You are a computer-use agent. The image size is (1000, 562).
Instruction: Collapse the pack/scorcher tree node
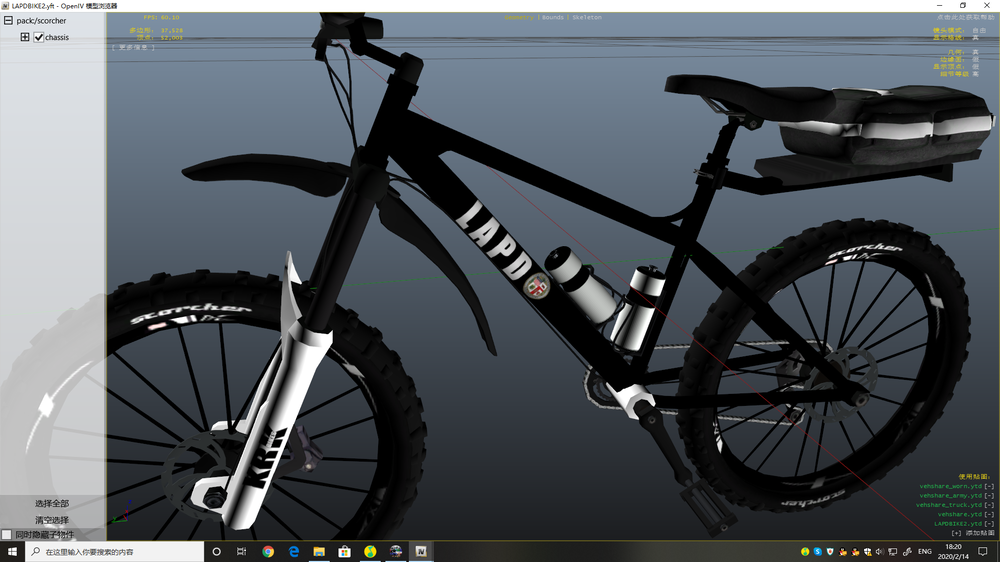[x=8, y=20]
